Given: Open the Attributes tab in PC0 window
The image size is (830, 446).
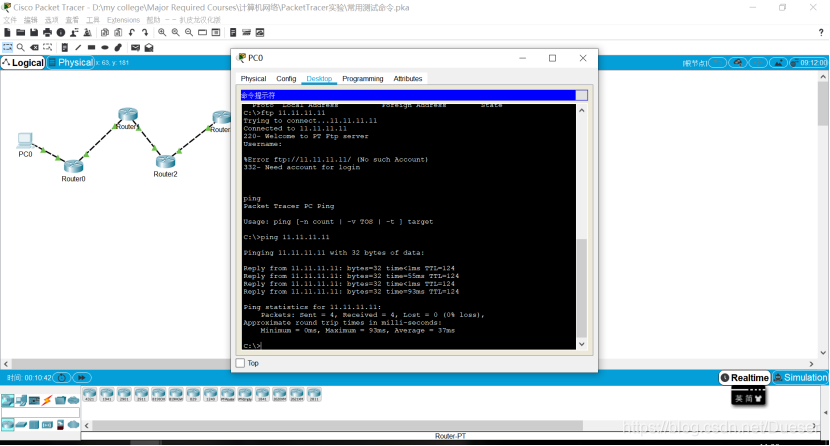Looking at the screenshot, I should (408, 78).
